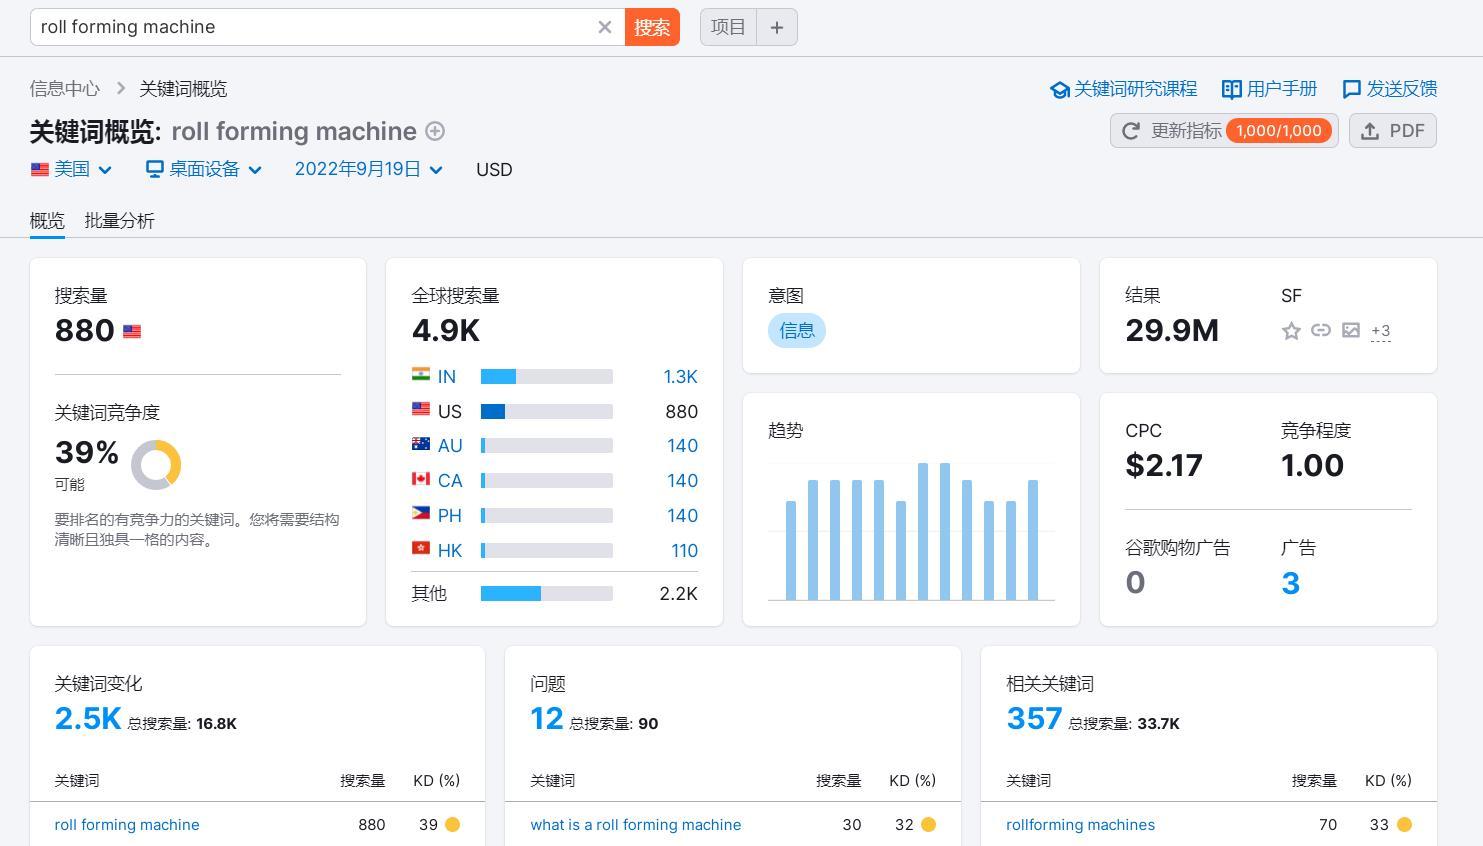This screenshot has height=846, width=1483.
Task: Select the 信息 intent badge
Action: pos(797,330)
